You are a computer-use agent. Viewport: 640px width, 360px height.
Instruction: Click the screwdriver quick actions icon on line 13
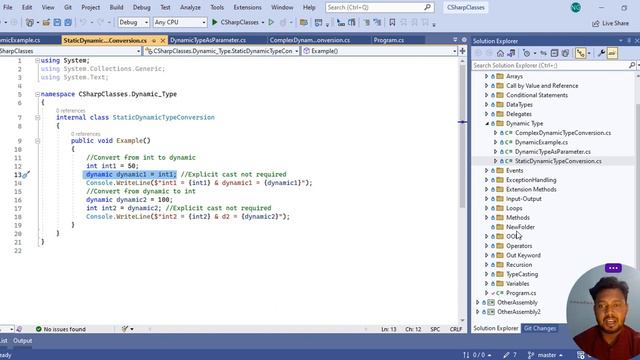point(25,175)
